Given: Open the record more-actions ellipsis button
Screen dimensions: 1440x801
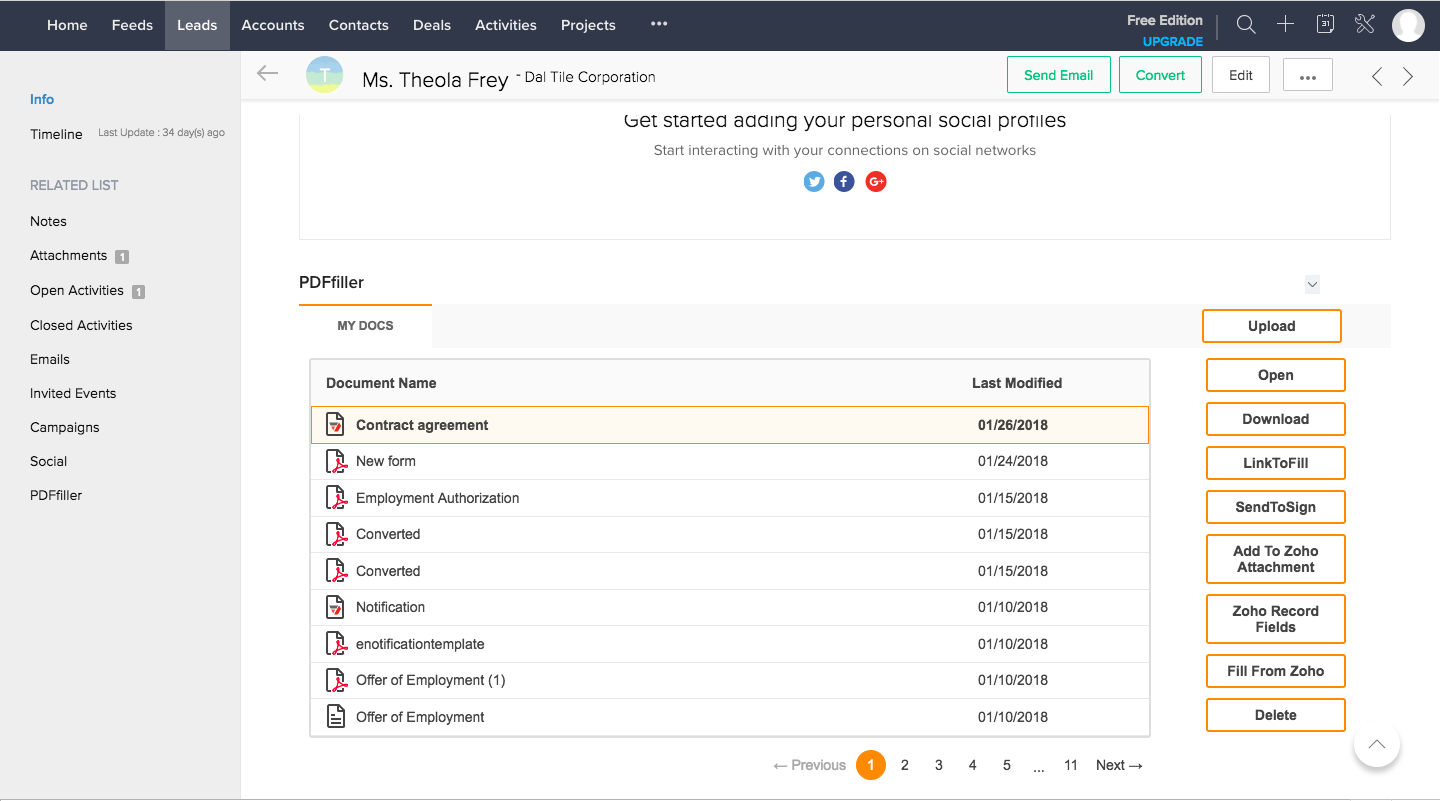Looking at the screenshot, I should (1308, 75).
